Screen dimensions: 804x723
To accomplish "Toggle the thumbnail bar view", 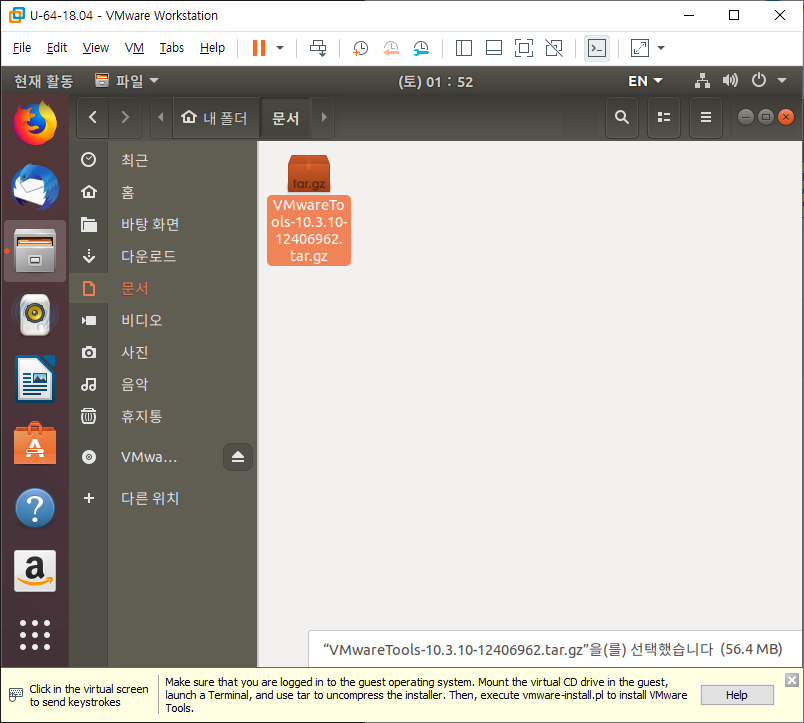I will coord(494,48).
